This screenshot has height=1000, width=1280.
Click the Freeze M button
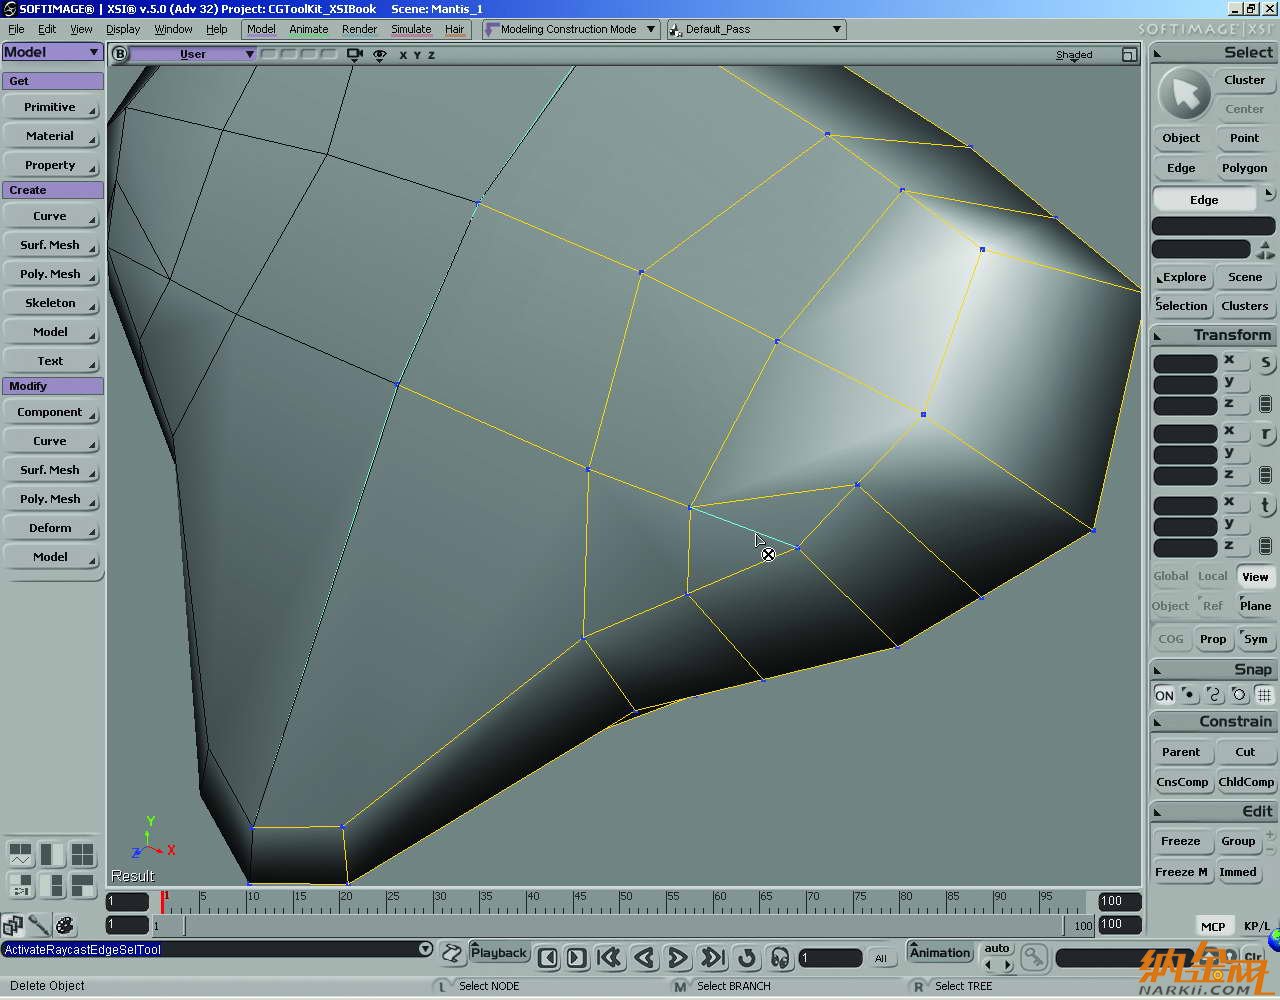(1181, 872)
